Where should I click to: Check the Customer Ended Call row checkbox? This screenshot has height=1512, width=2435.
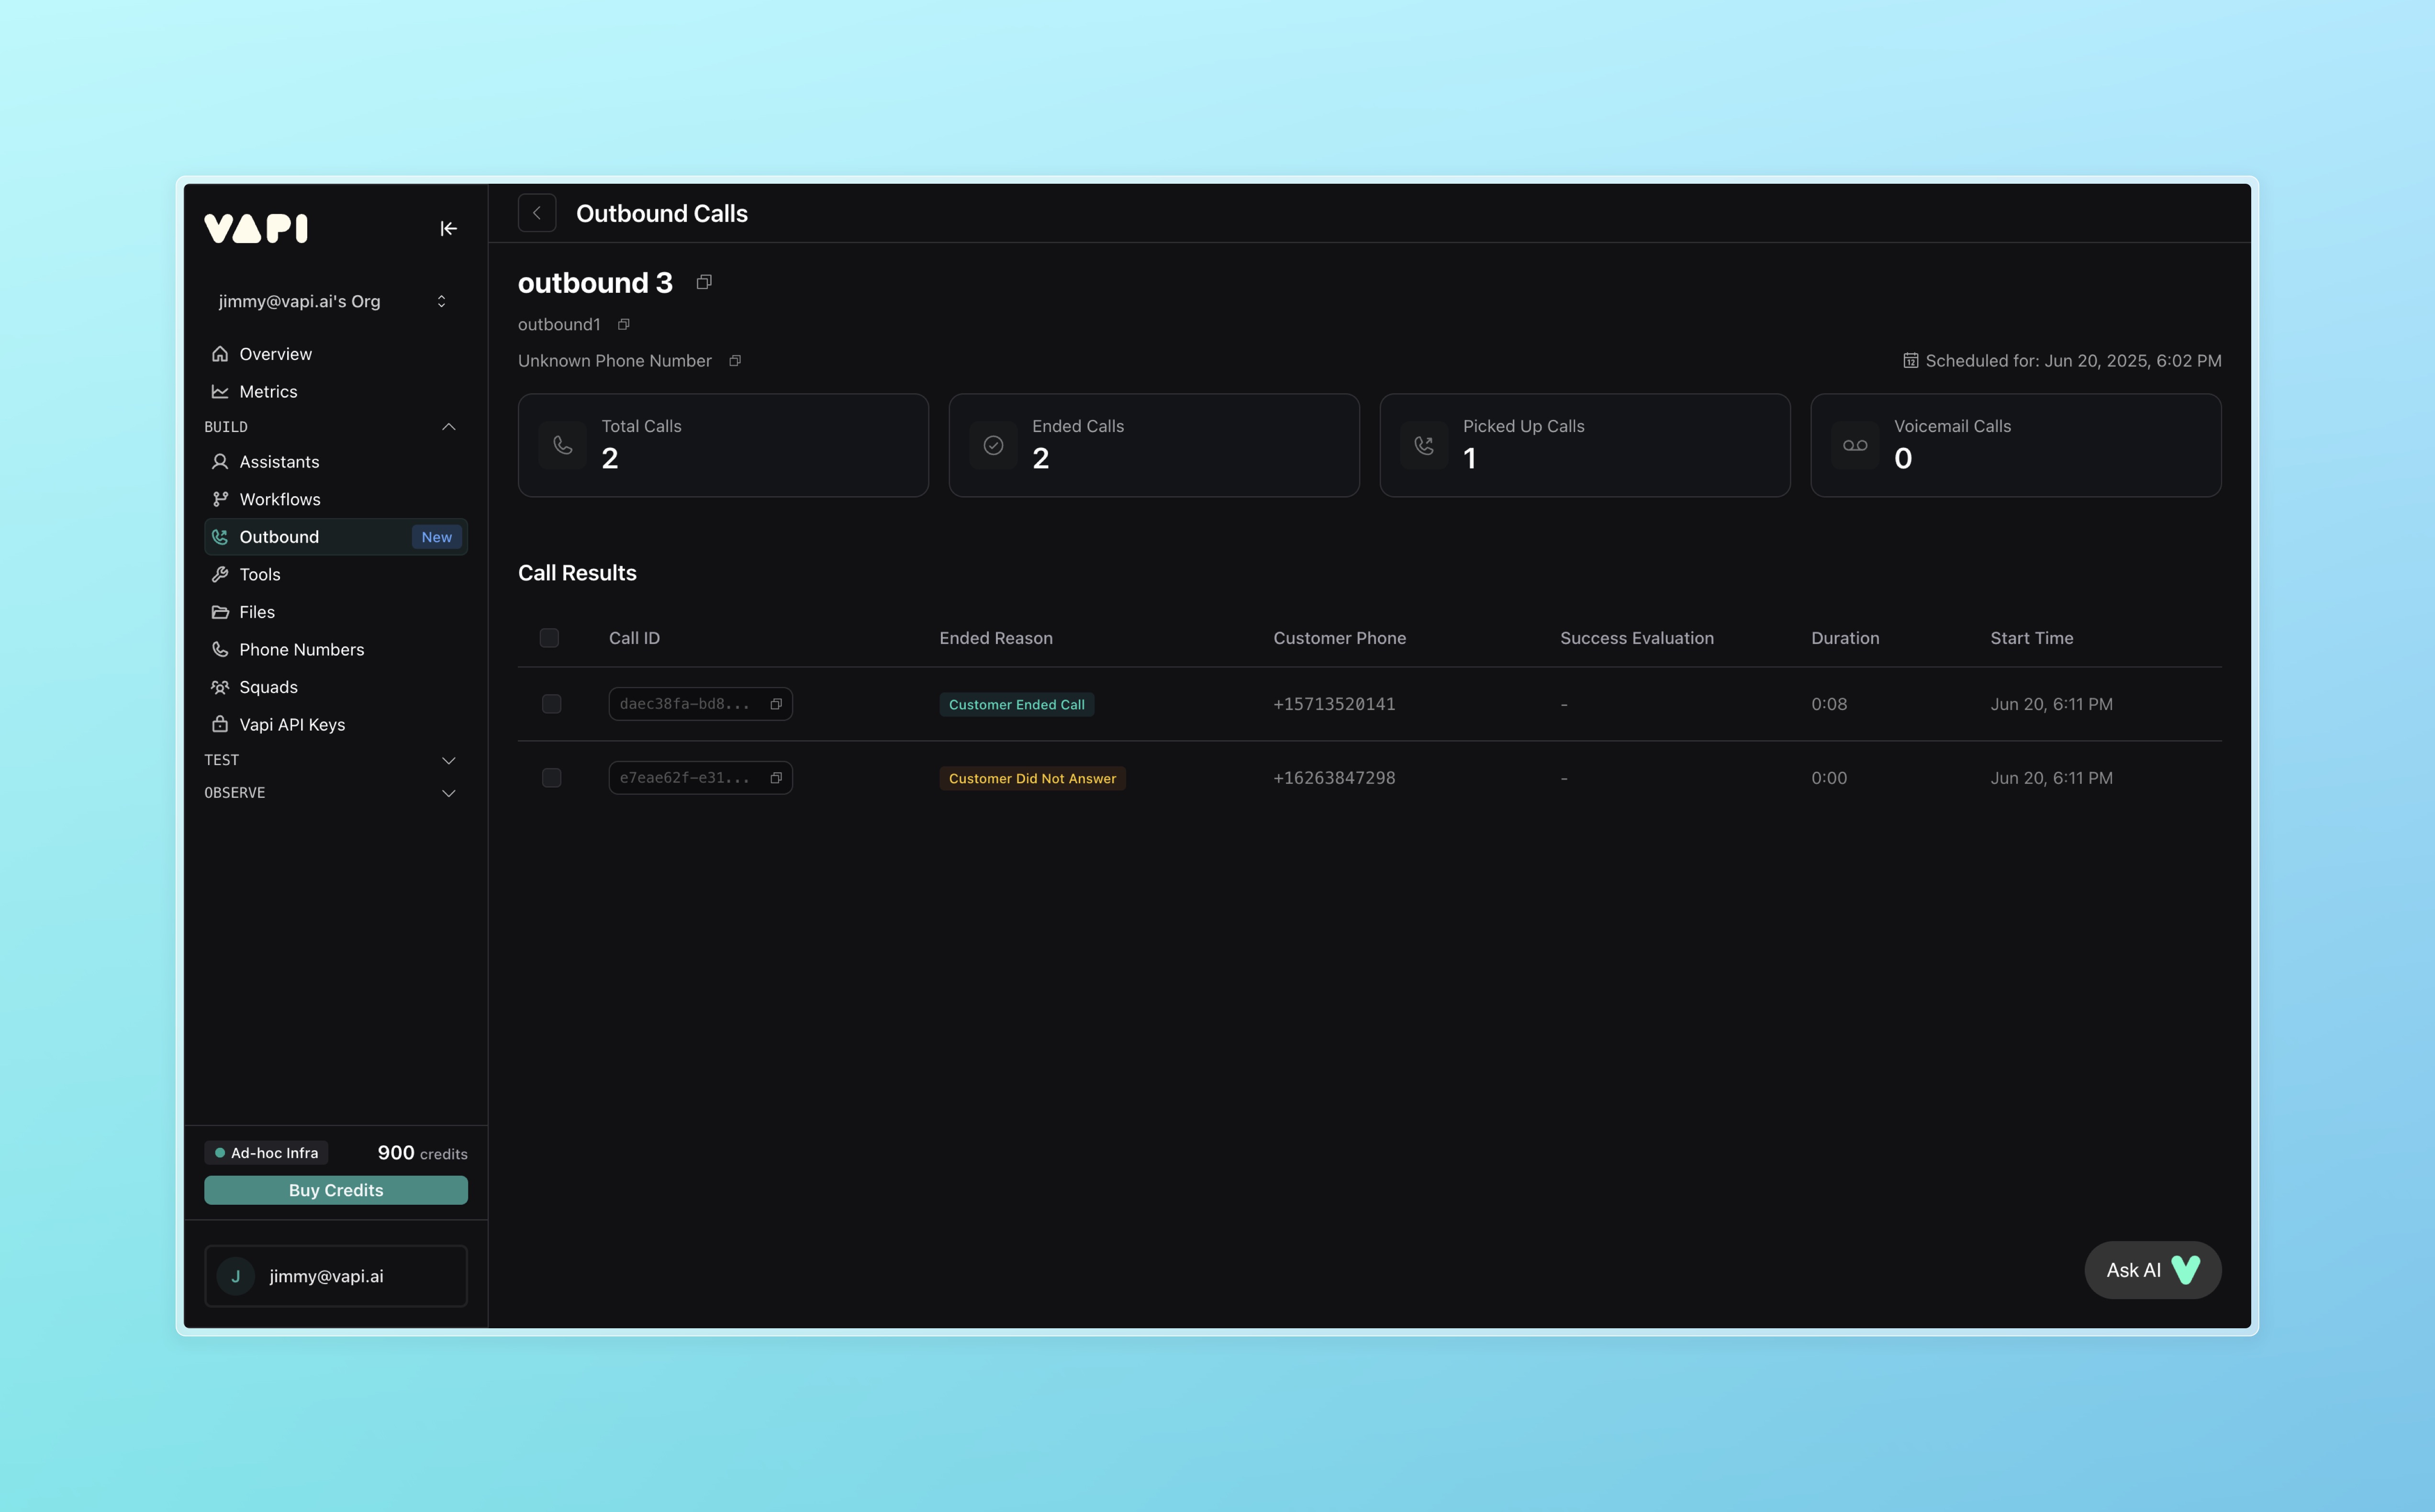click(x=551, y=704)
